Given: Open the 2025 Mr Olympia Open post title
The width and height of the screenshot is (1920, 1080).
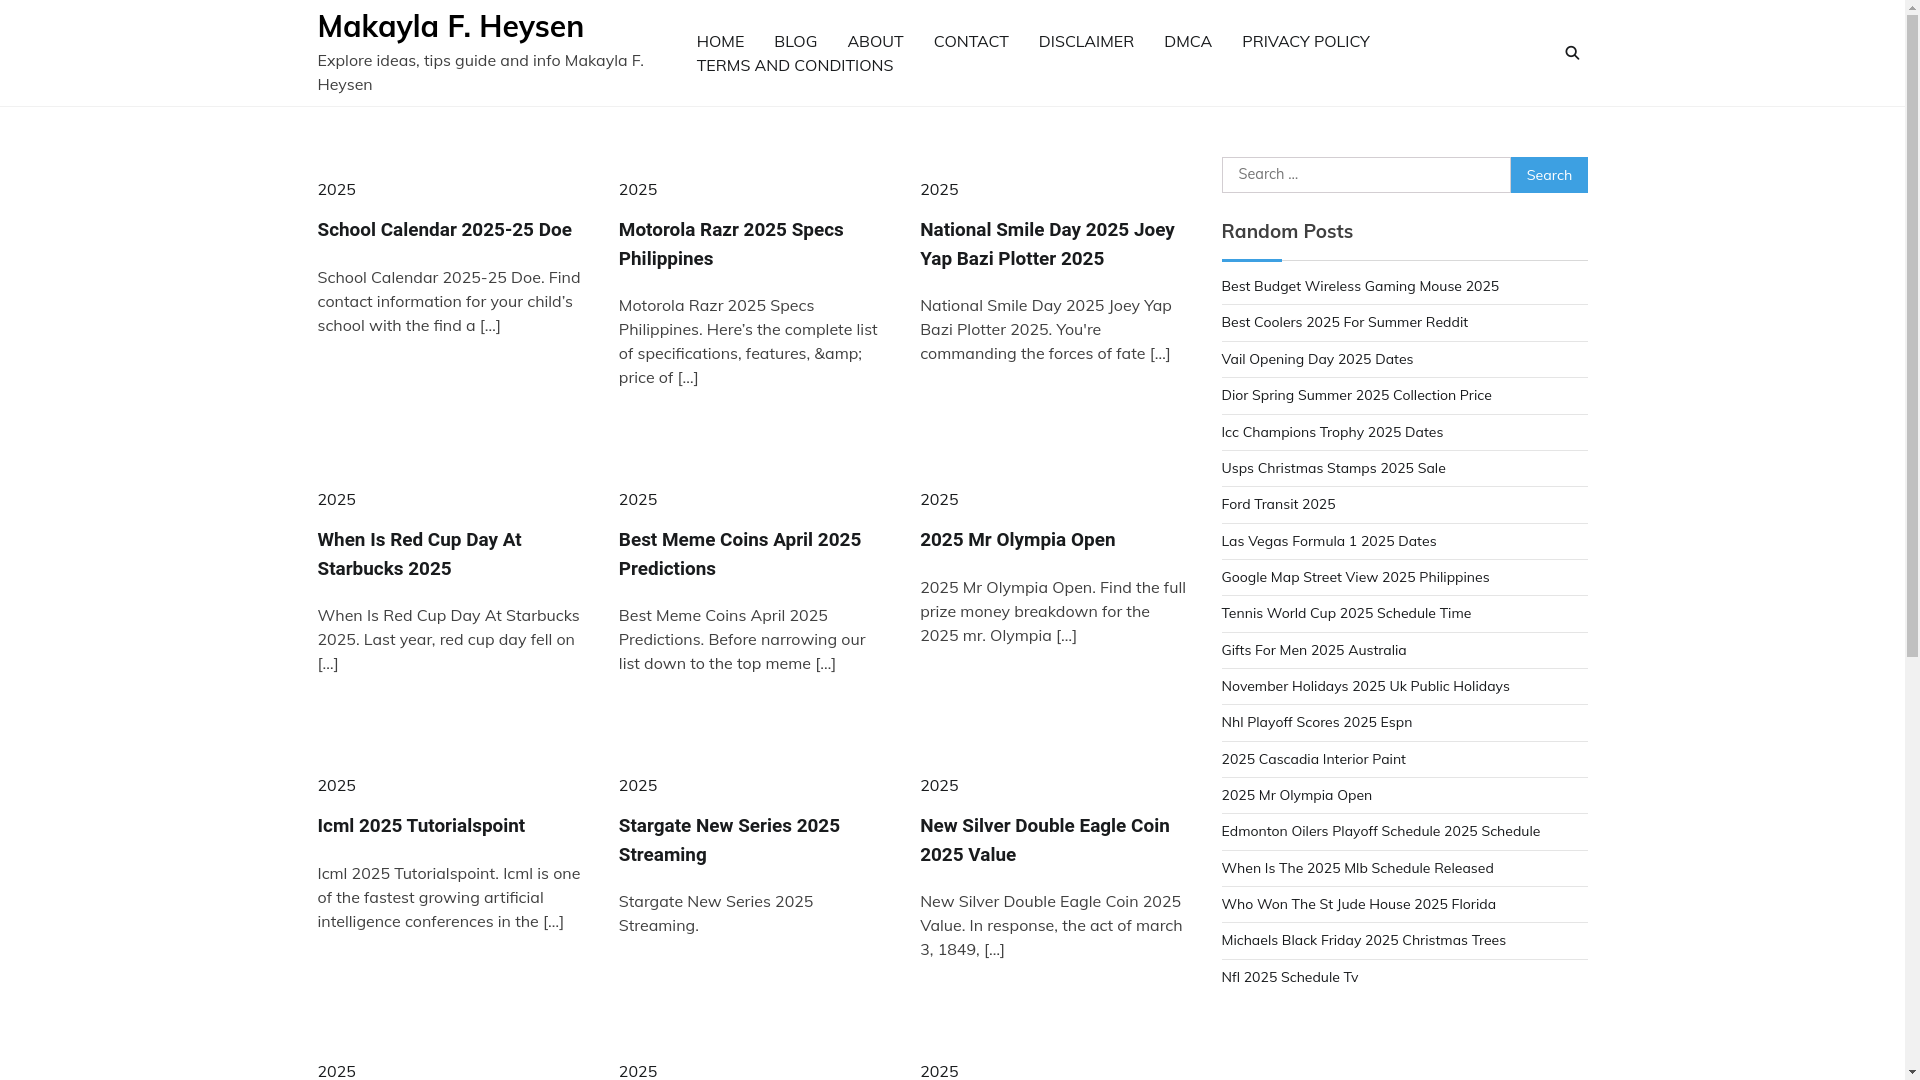Looking at the screenshot, I should (1017, 540).
